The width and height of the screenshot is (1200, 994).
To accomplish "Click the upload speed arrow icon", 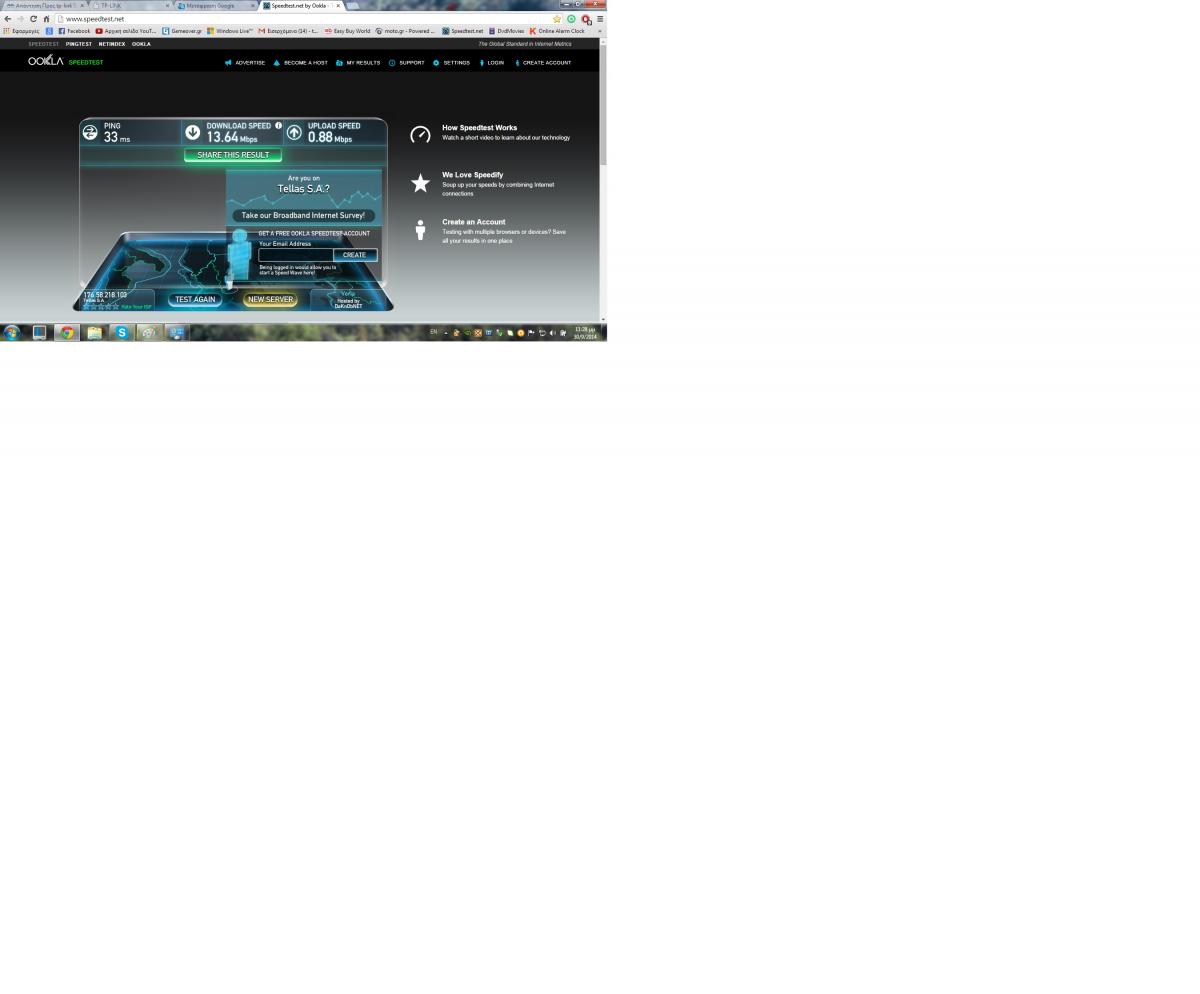I will [294, 132].
